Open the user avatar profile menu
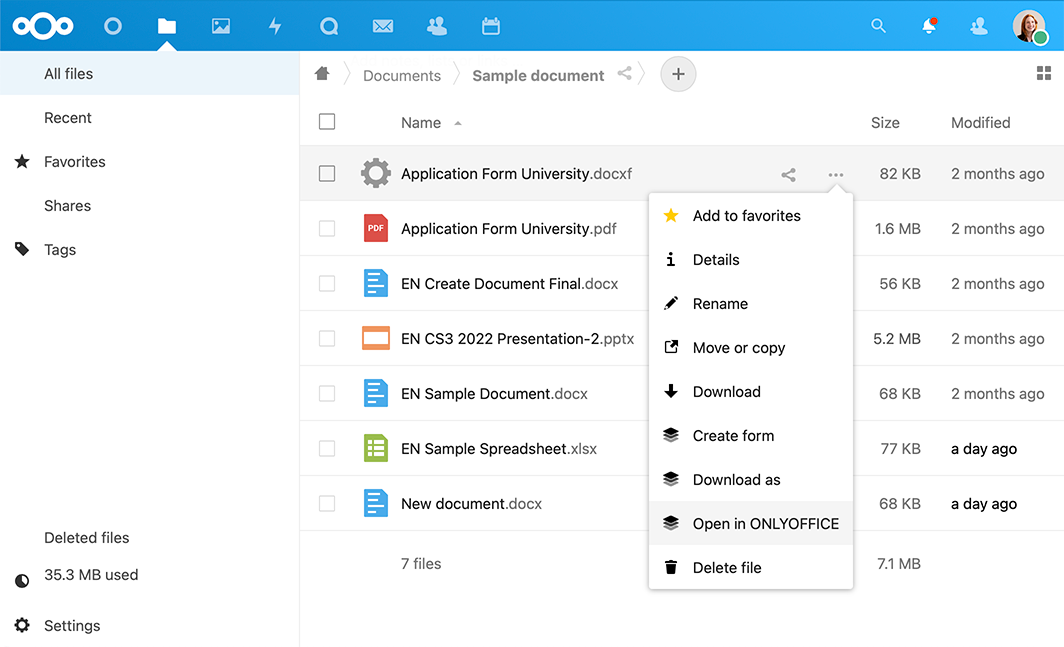Viewport: 1064px width, 647px height. click(x=1029, y=26)
